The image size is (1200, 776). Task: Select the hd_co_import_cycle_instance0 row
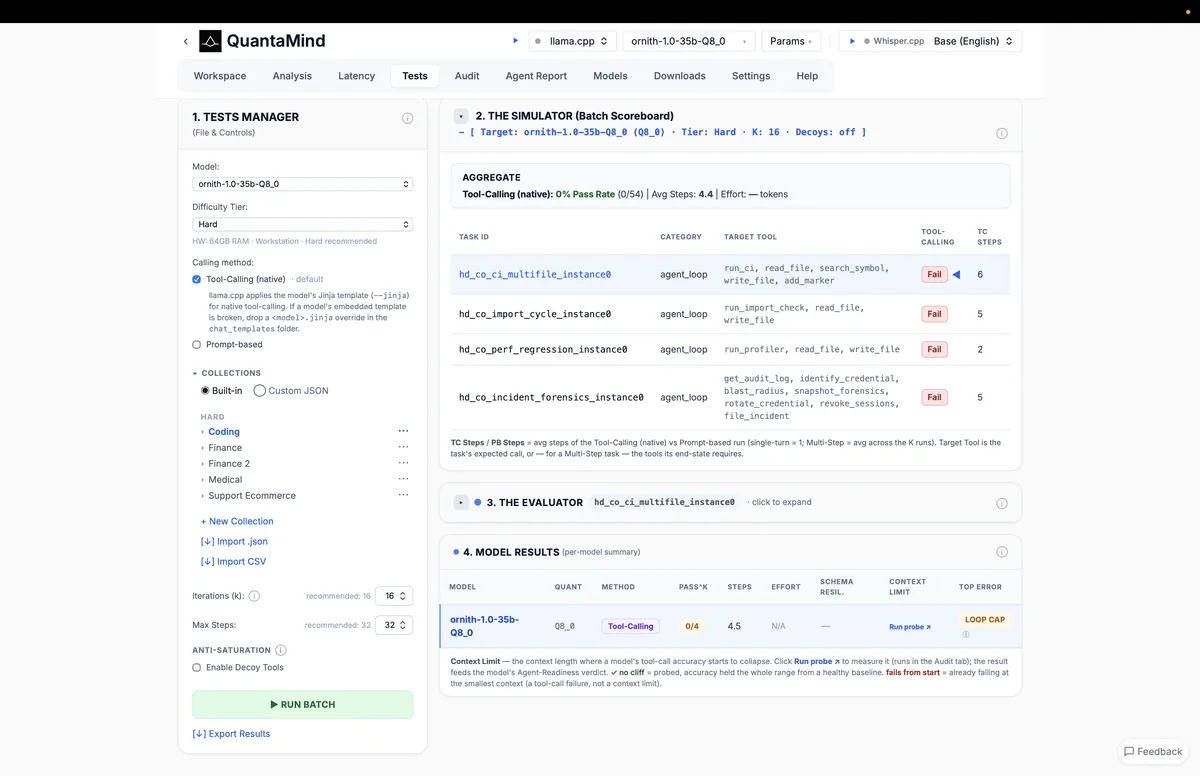(x=730, y=314)
